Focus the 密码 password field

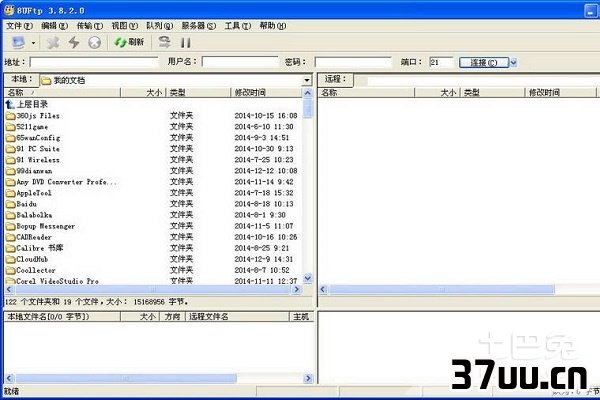click(x=353, y=62)
